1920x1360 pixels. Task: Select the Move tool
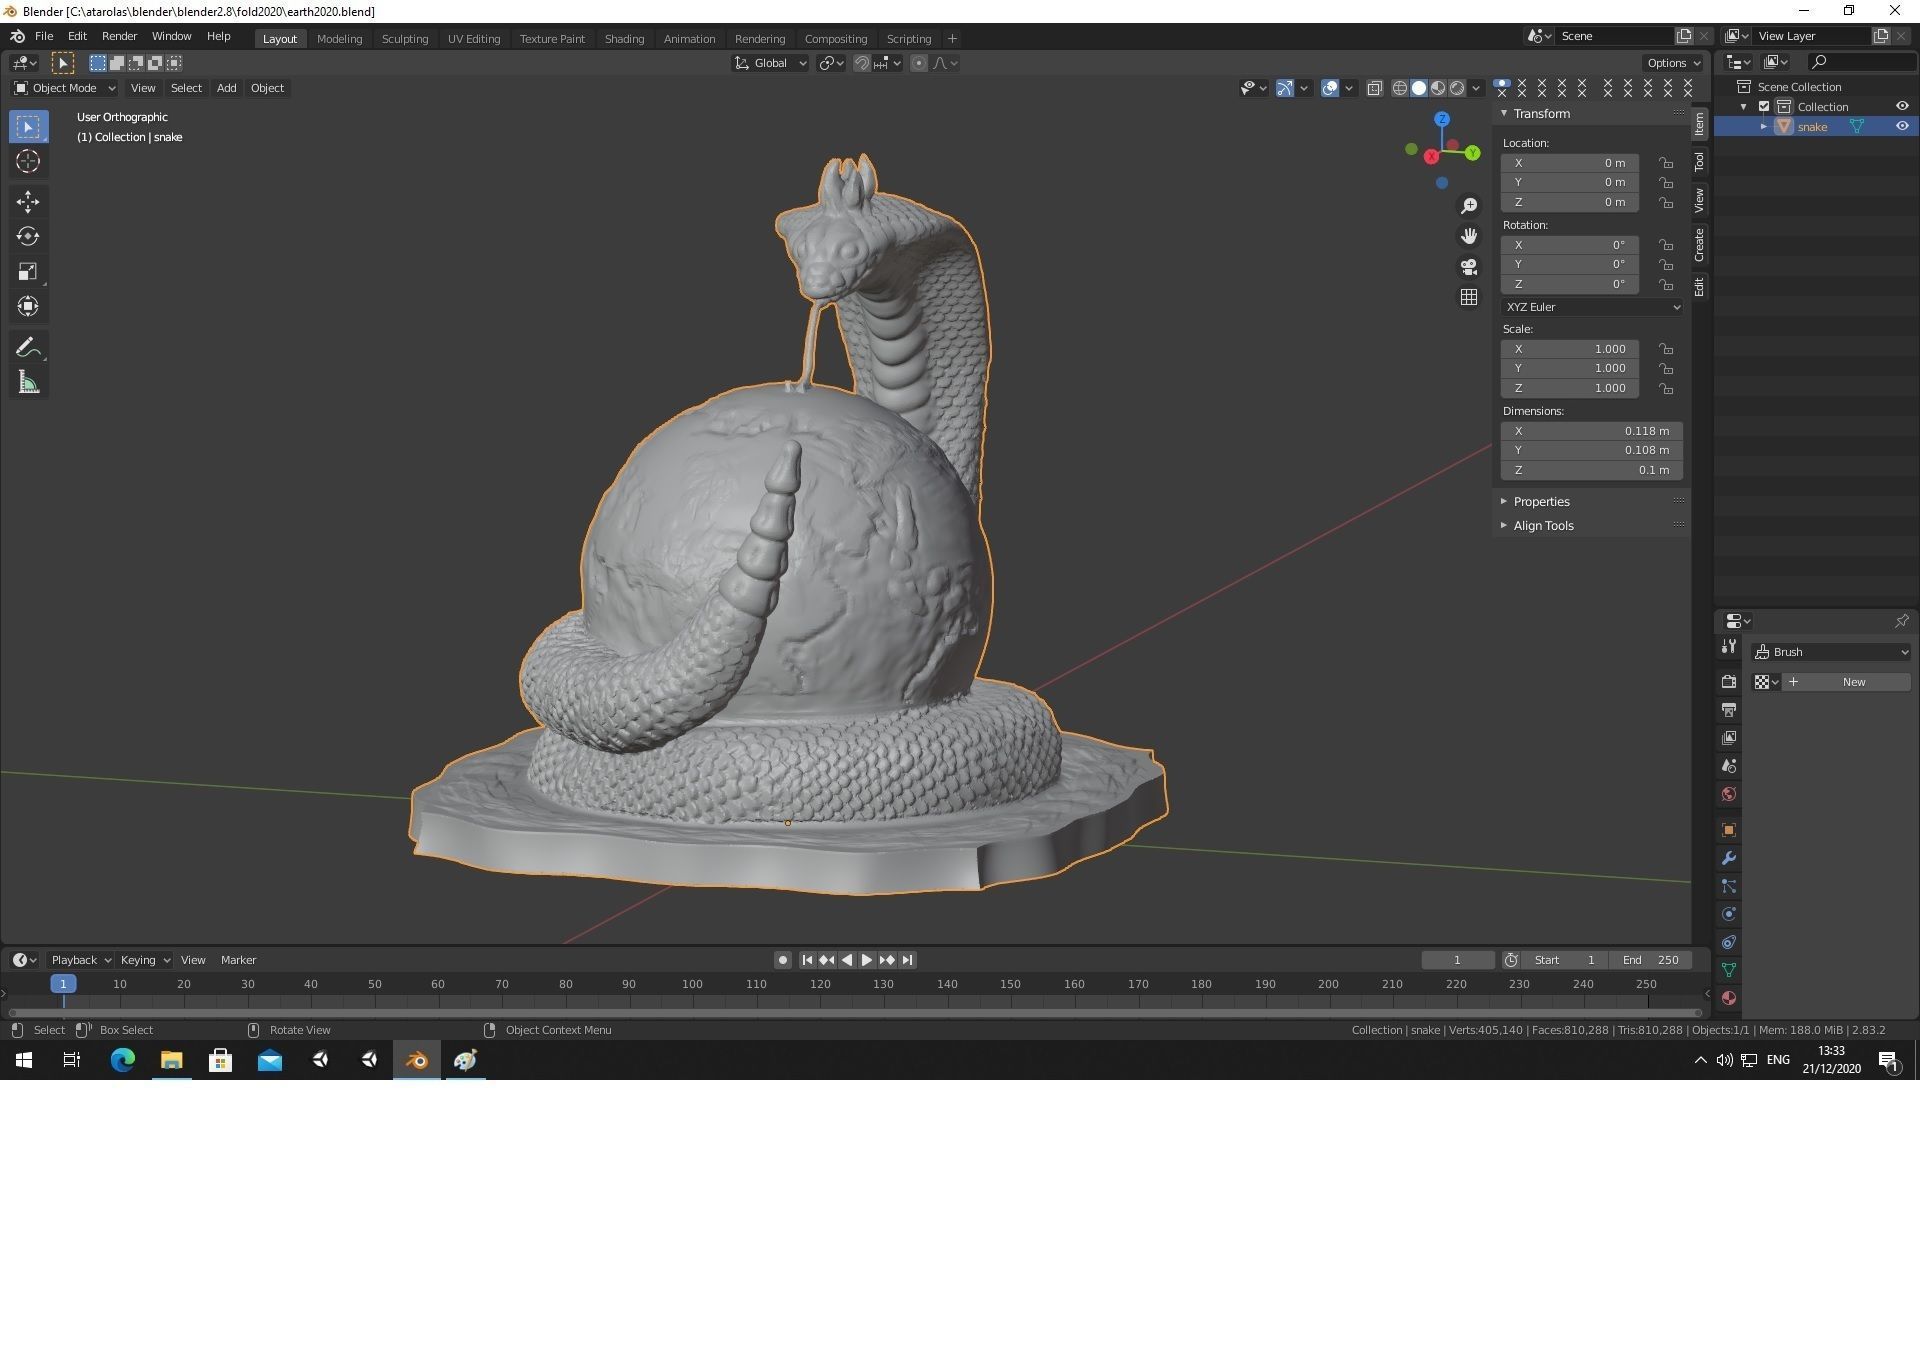tap(28, 202)
